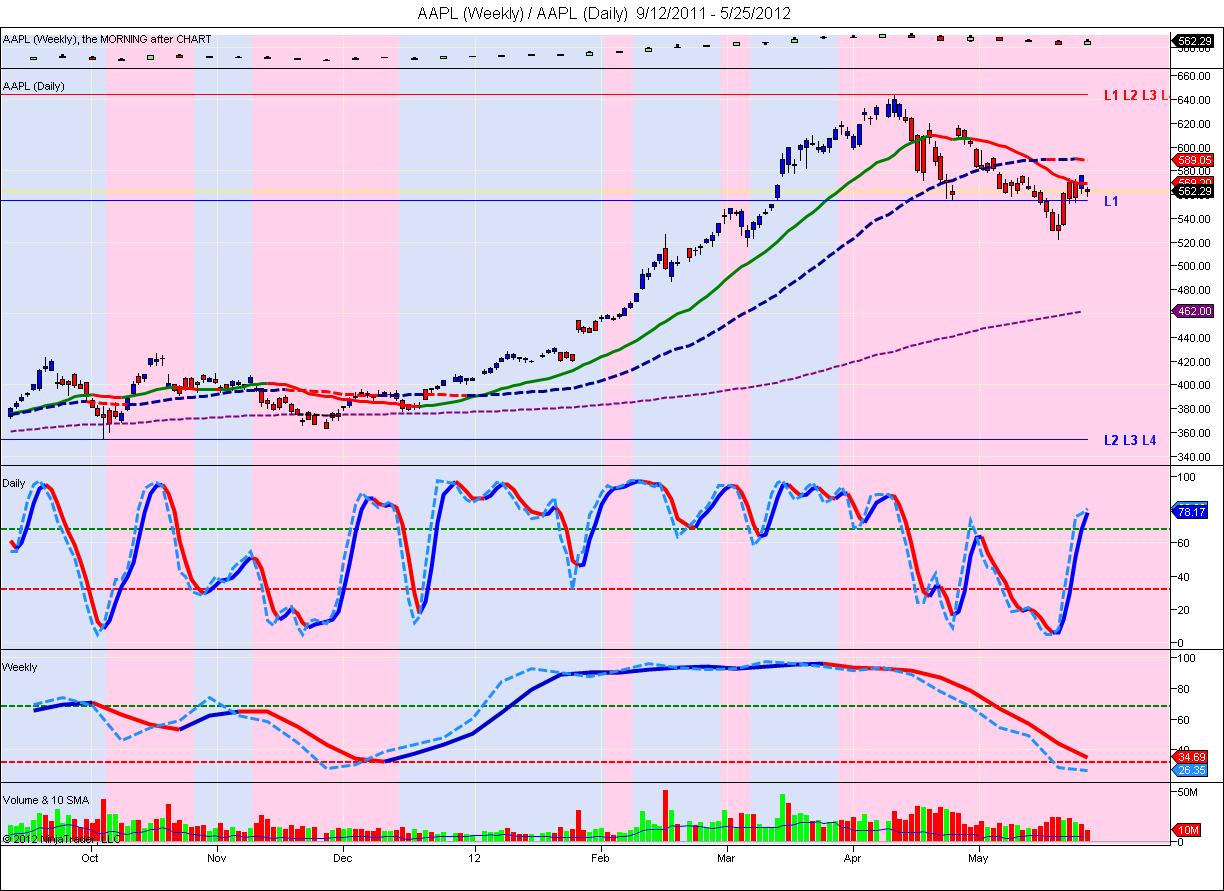Select the 660.00 price axis label
Screen dimensions: 1224x891
(x=1193, y=76)
